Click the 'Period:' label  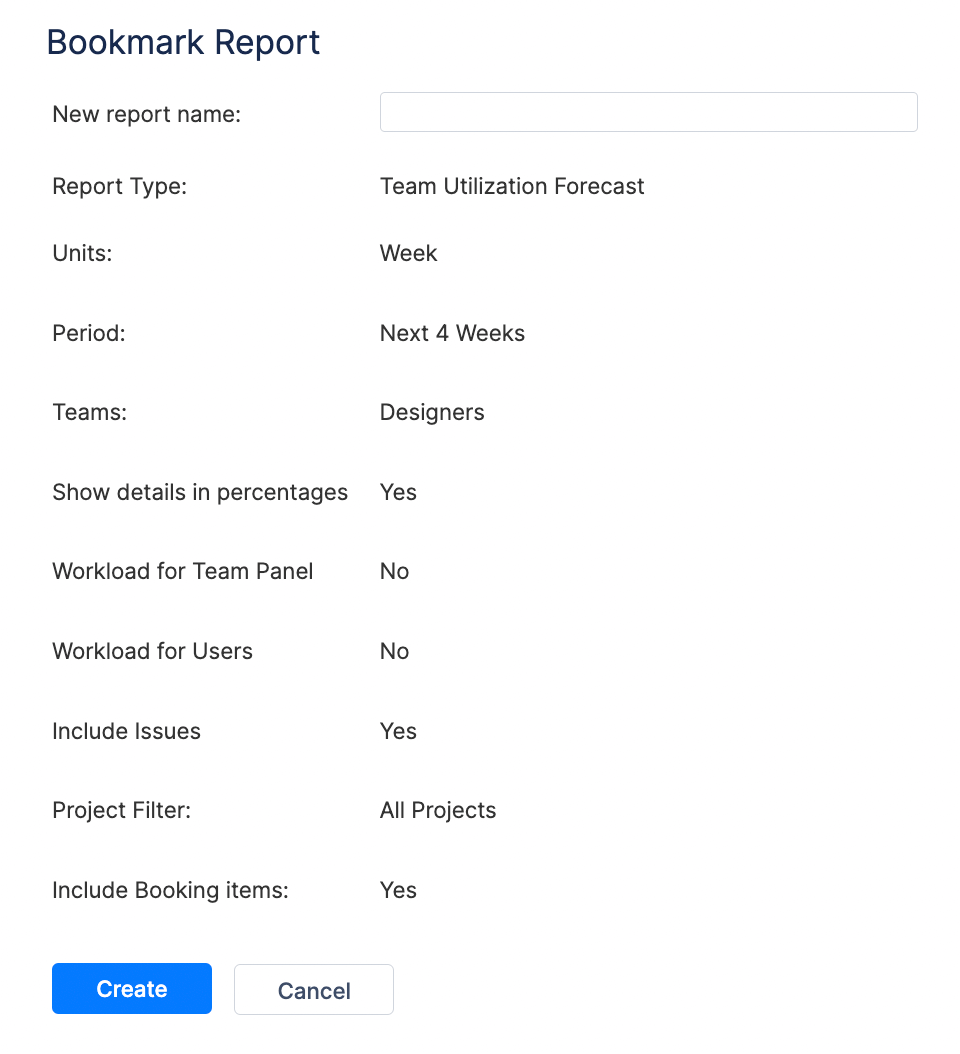tap(89, 333)
